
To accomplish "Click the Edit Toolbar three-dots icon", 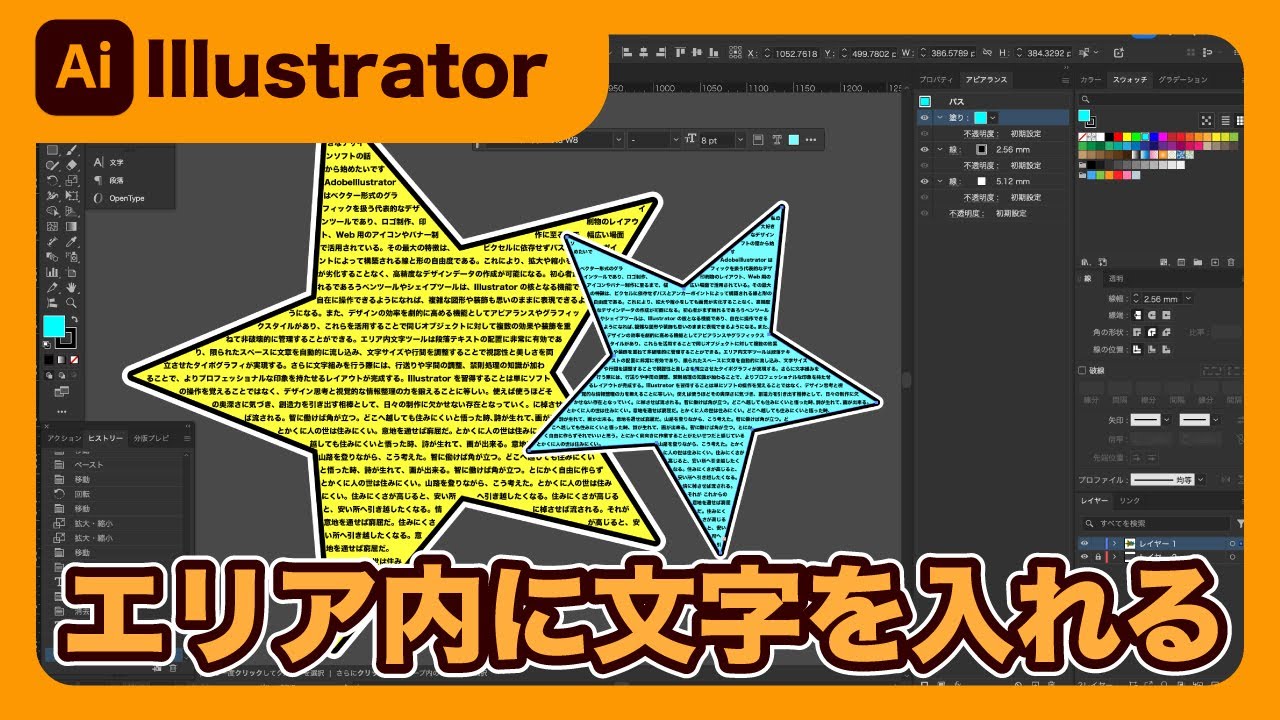I will 62,411.
